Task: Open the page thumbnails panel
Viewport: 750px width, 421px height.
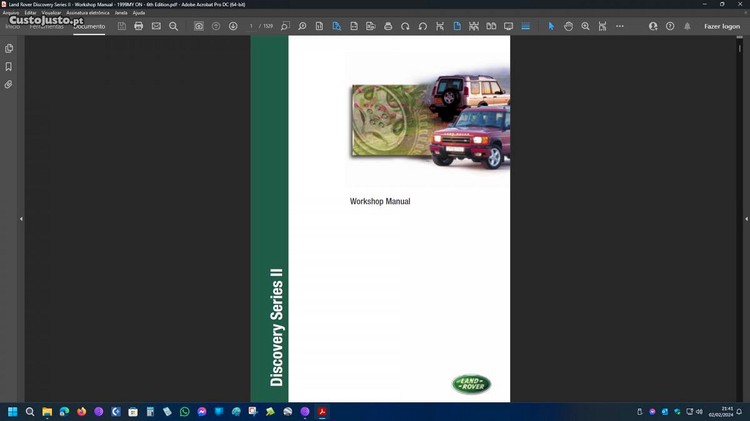Action: (9, 48)
